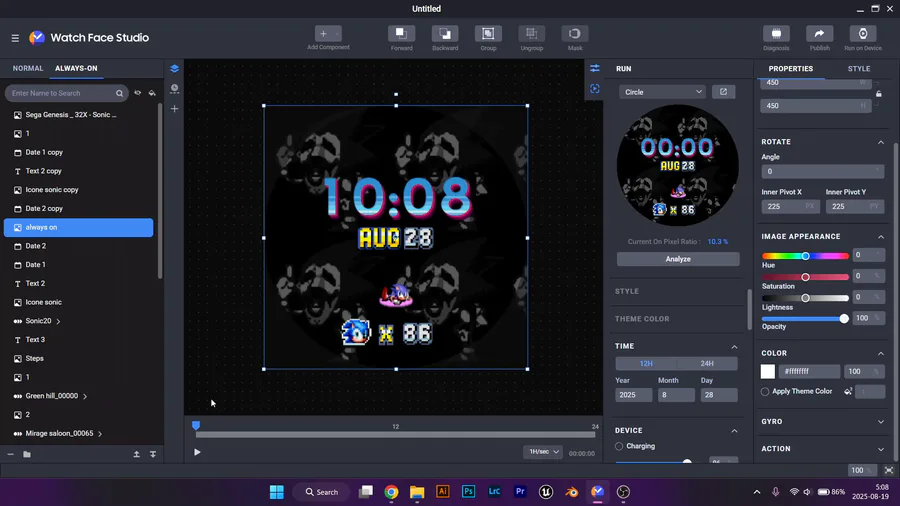Enable Apply Theme Color option
This screenshot has width=900, height=506.
(765, 391)
